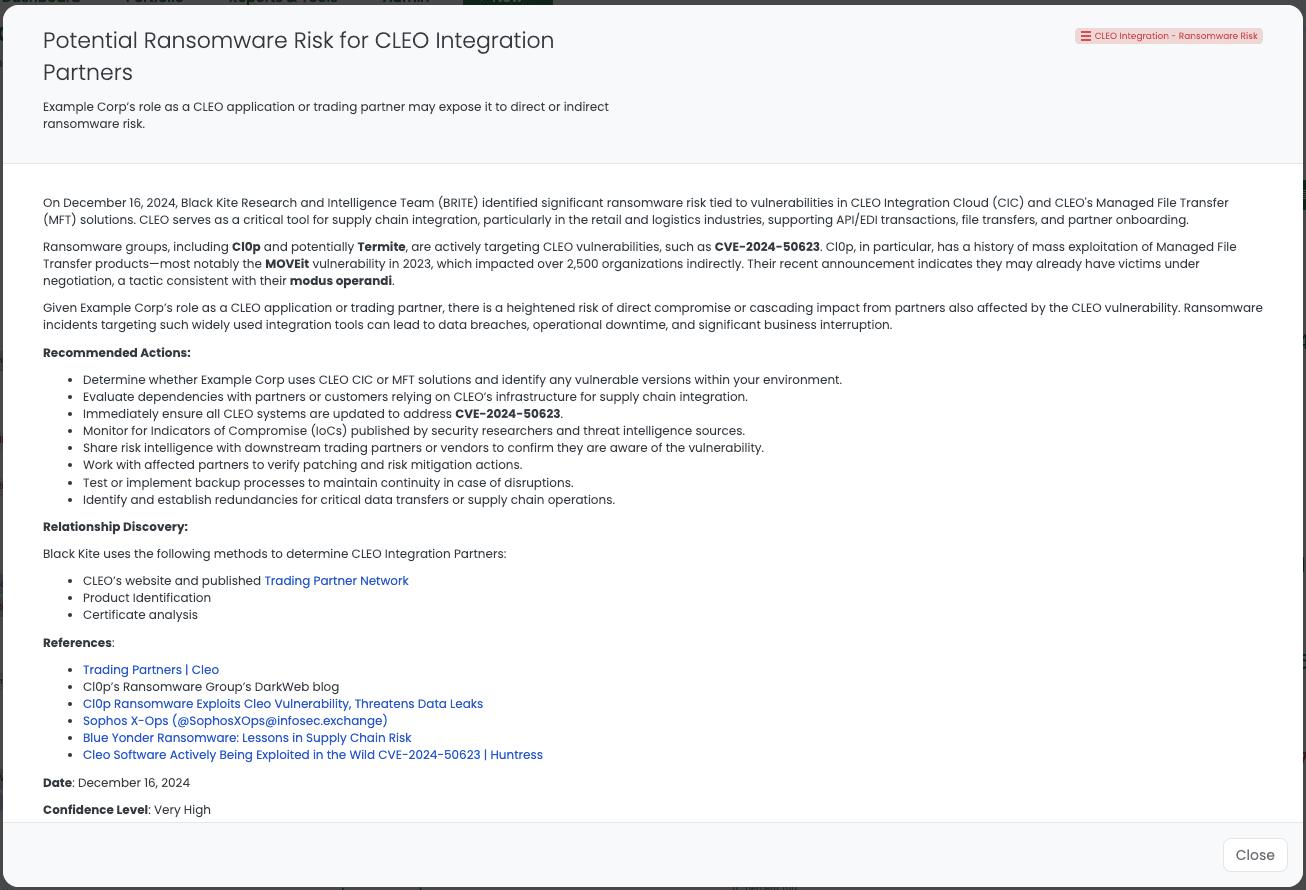Click the Relationship Discovery heading
The image size is (1306, 890).
pyautogui.click(x=117, y=526)
